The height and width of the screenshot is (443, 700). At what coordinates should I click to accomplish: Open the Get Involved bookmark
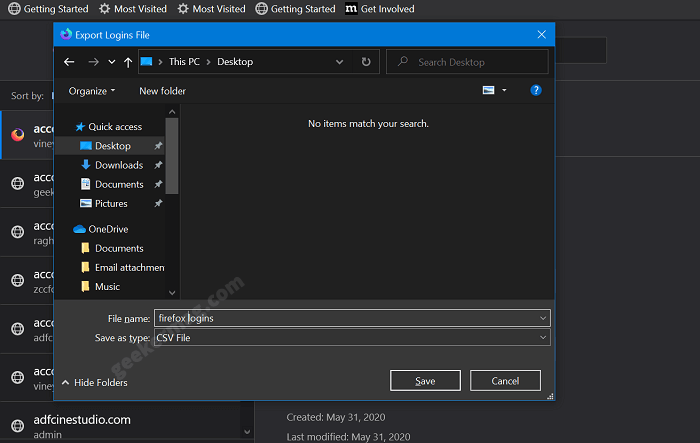point(380,9)
